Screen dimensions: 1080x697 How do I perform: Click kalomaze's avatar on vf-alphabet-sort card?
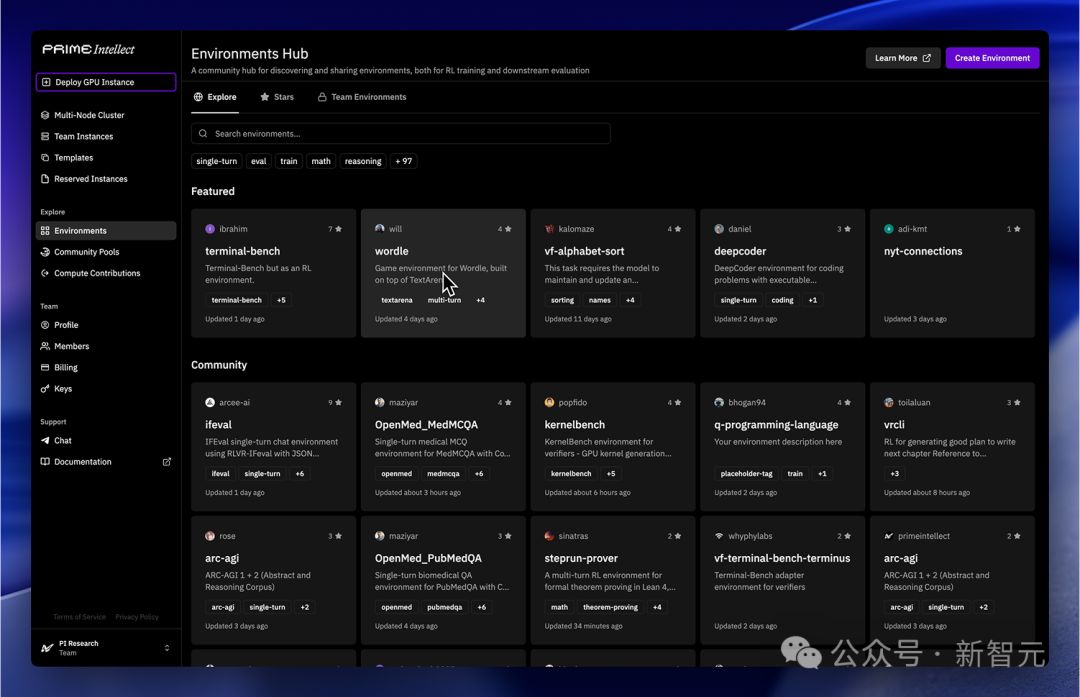pyautogui.click(x=550, y=229)
